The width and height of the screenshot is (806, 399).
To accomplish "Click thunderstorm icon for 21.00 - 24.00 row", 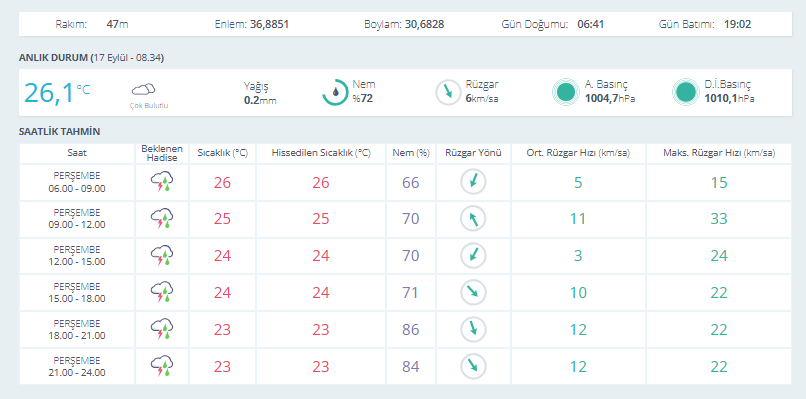I will 162,366.
